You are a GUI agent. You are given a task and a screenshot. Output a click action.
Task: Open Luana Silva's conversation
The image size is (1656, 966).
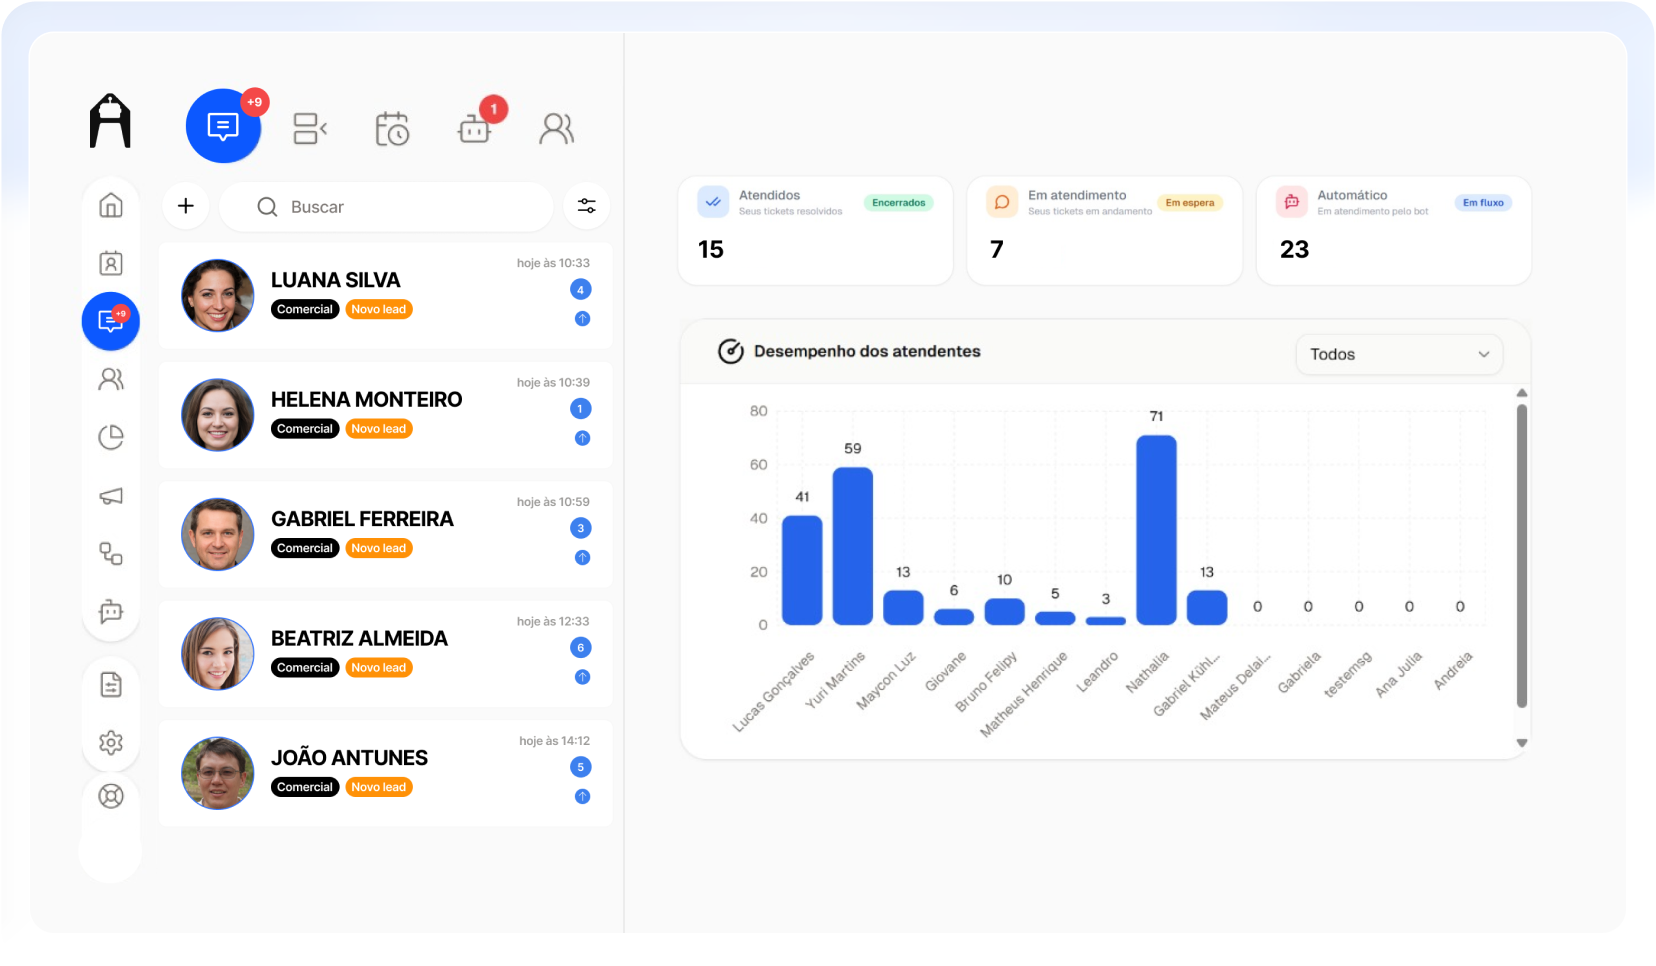click(385, 295)
